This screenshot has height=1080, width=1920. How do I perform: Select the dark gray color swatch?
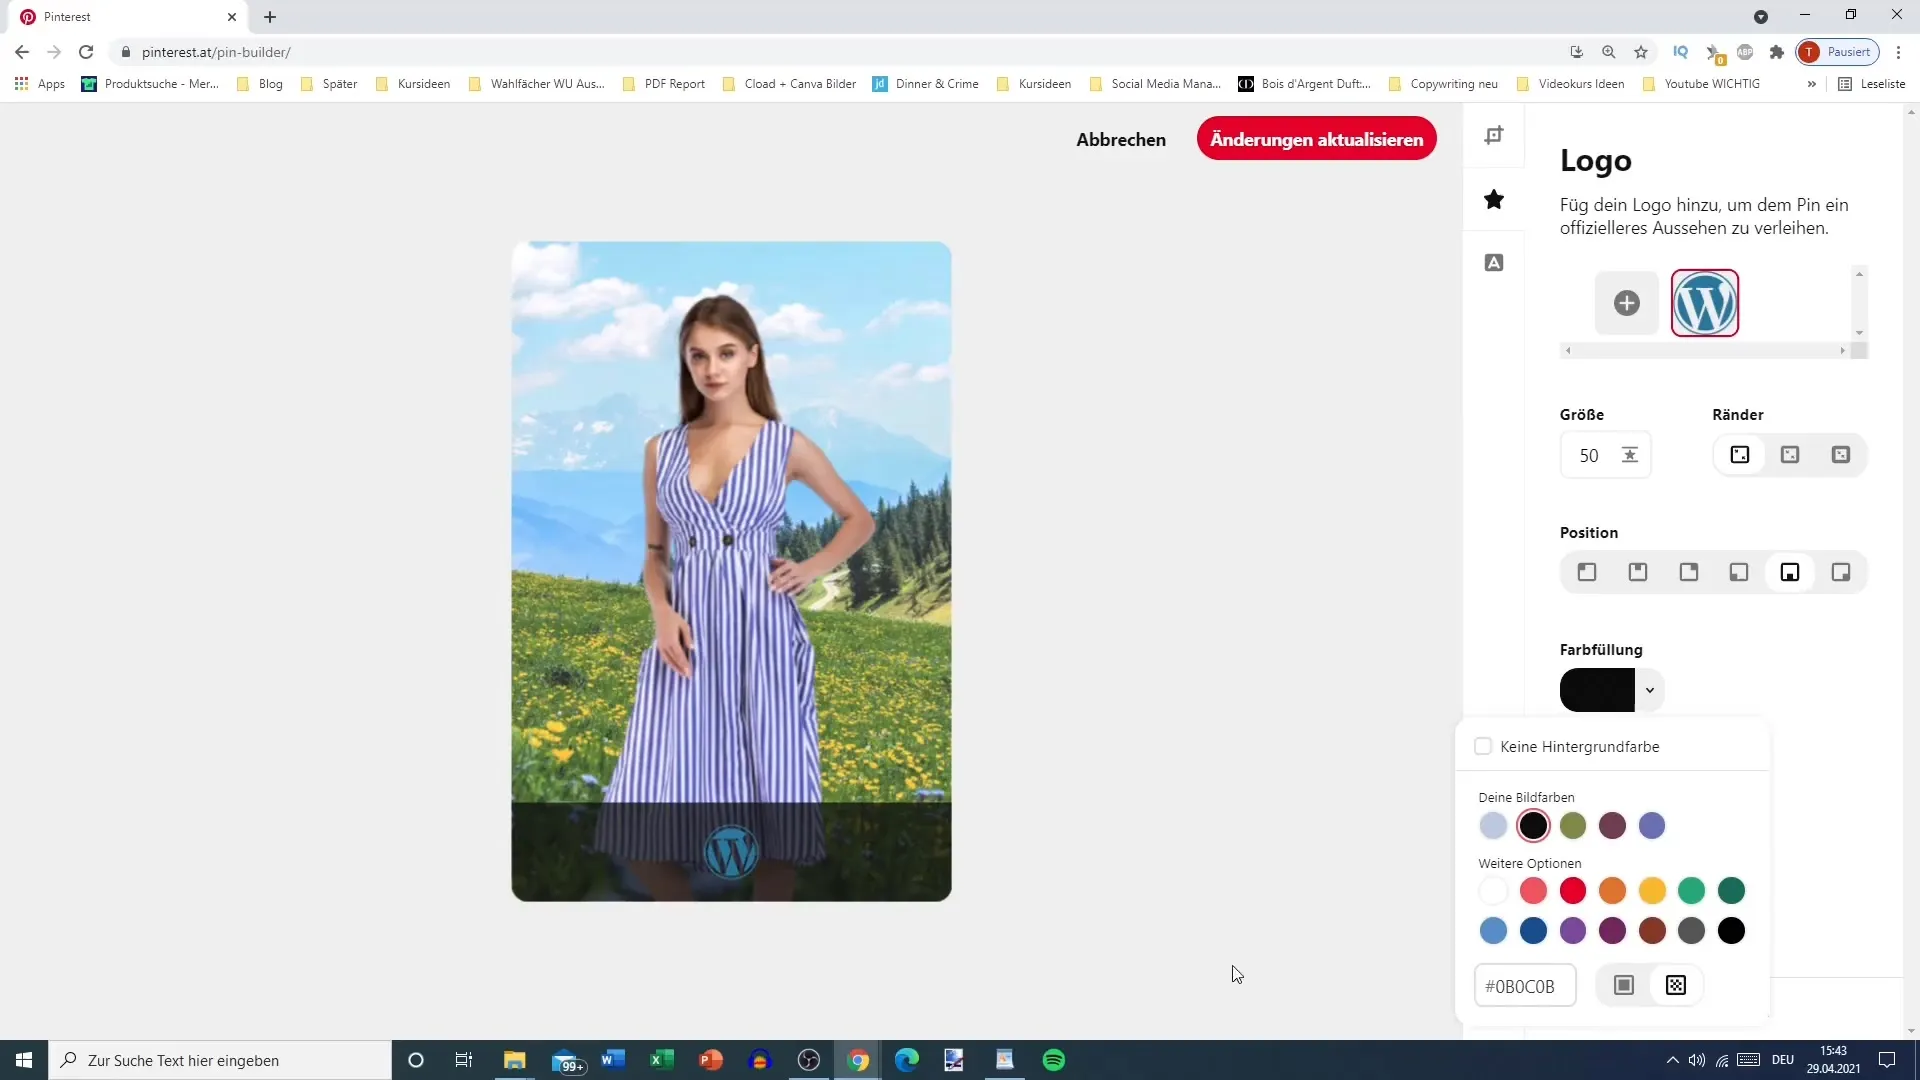coord(1691,931)
